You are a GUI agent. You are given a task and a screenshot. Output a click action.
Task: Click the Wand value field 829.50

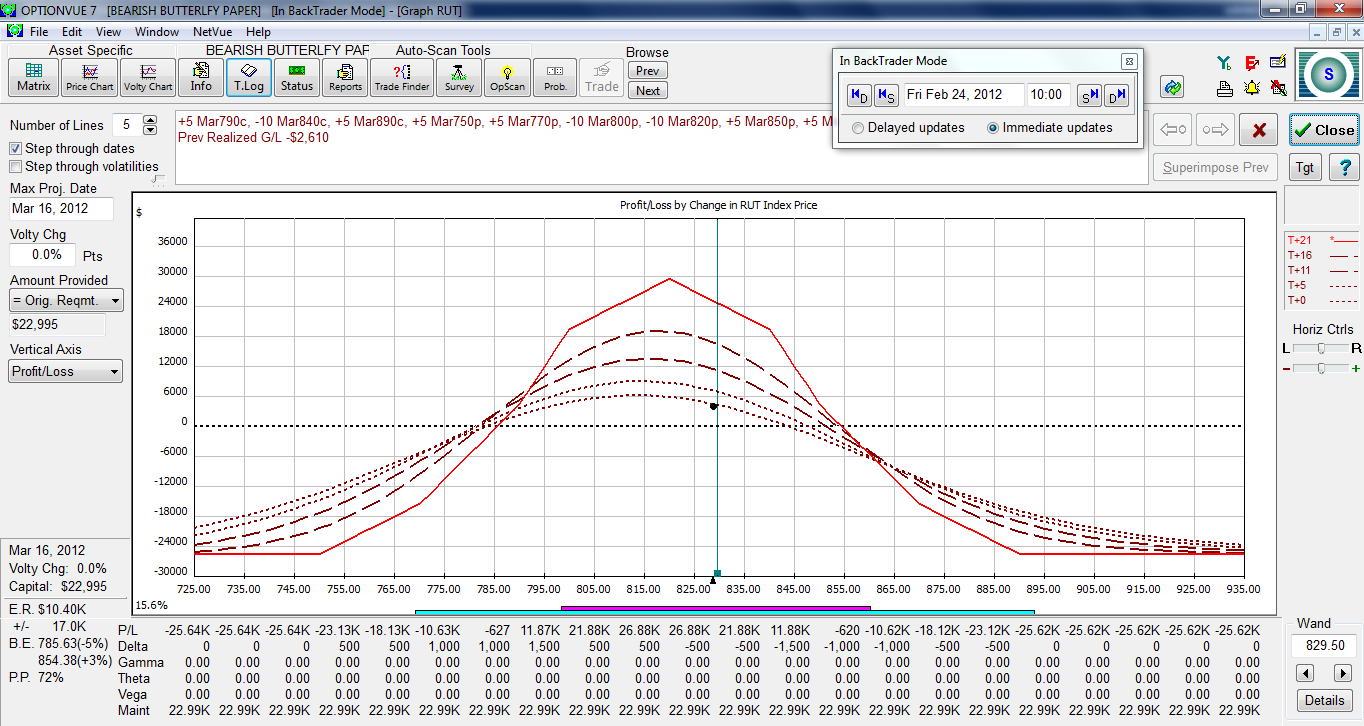point(1324,646)
